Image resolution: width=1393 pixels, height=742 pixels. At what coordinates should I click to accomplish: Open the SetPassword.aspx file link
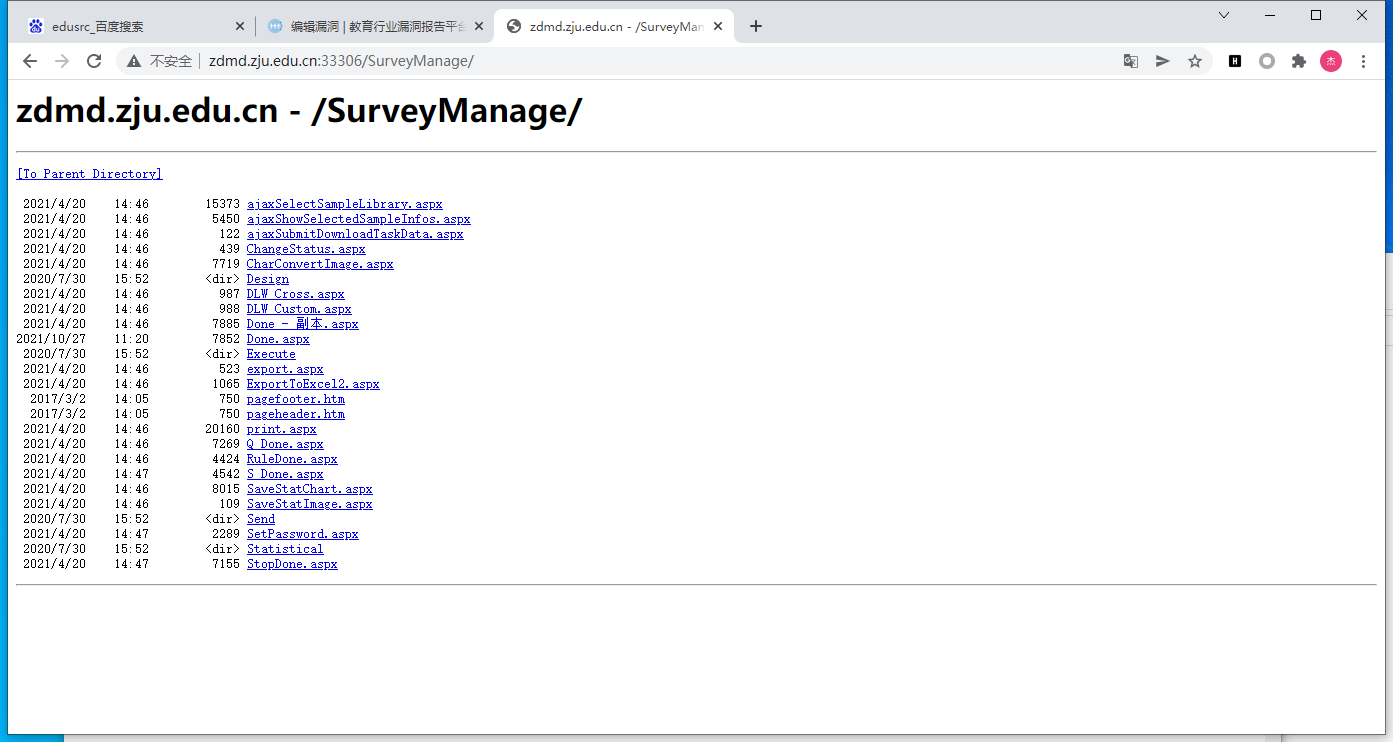click(x=302, y=534)
